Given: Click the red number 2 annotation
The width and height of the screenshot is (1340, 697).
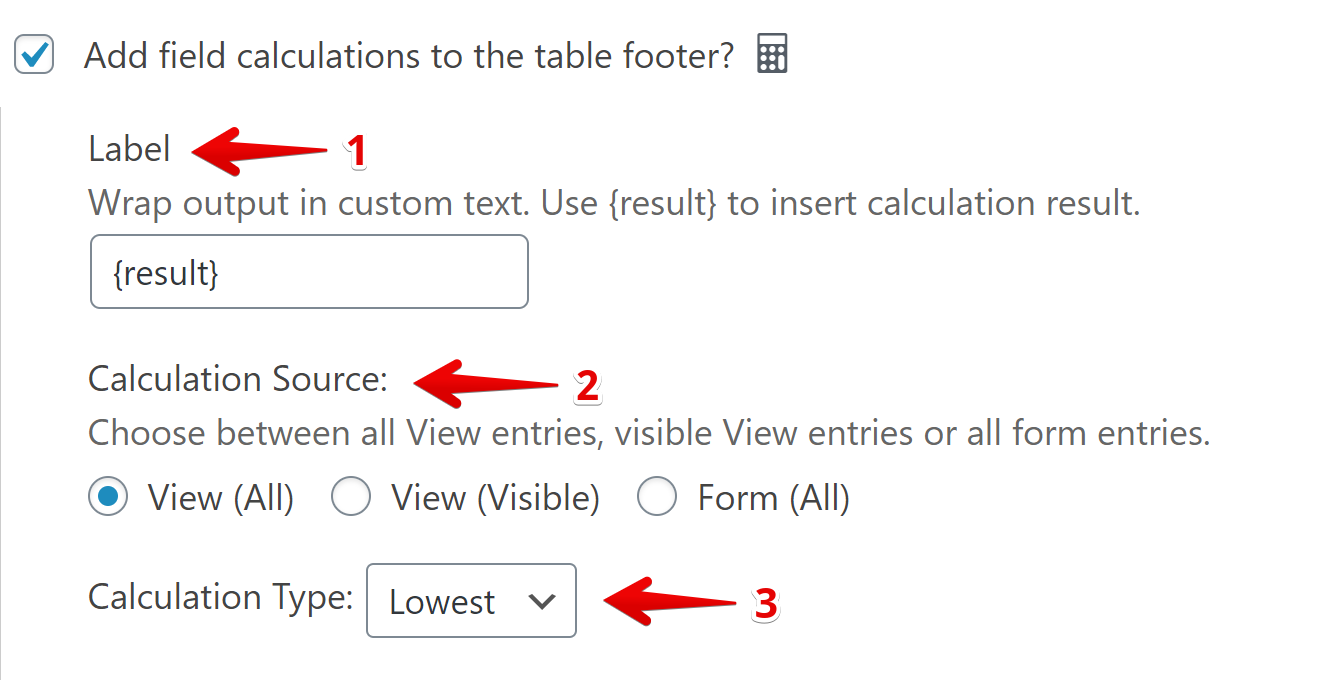Looking at the screenshot, I should coord(587,386).
